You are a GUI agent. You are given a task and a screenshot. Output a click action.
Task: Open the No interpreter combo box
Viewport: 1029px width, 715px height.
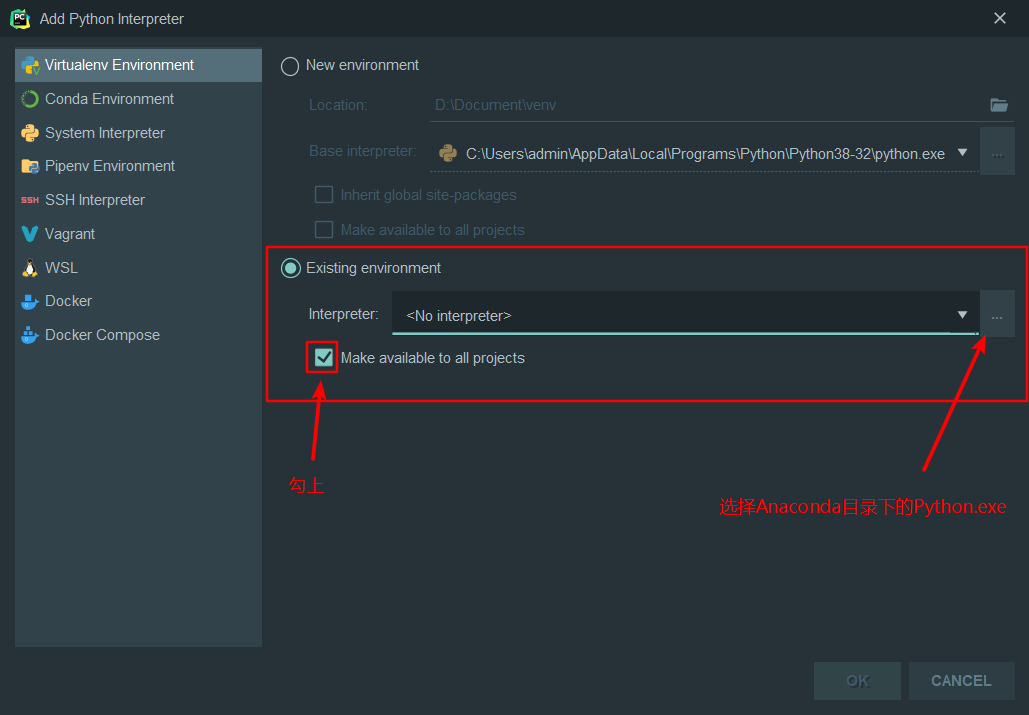pyautogui.click(x=685, y=314)
